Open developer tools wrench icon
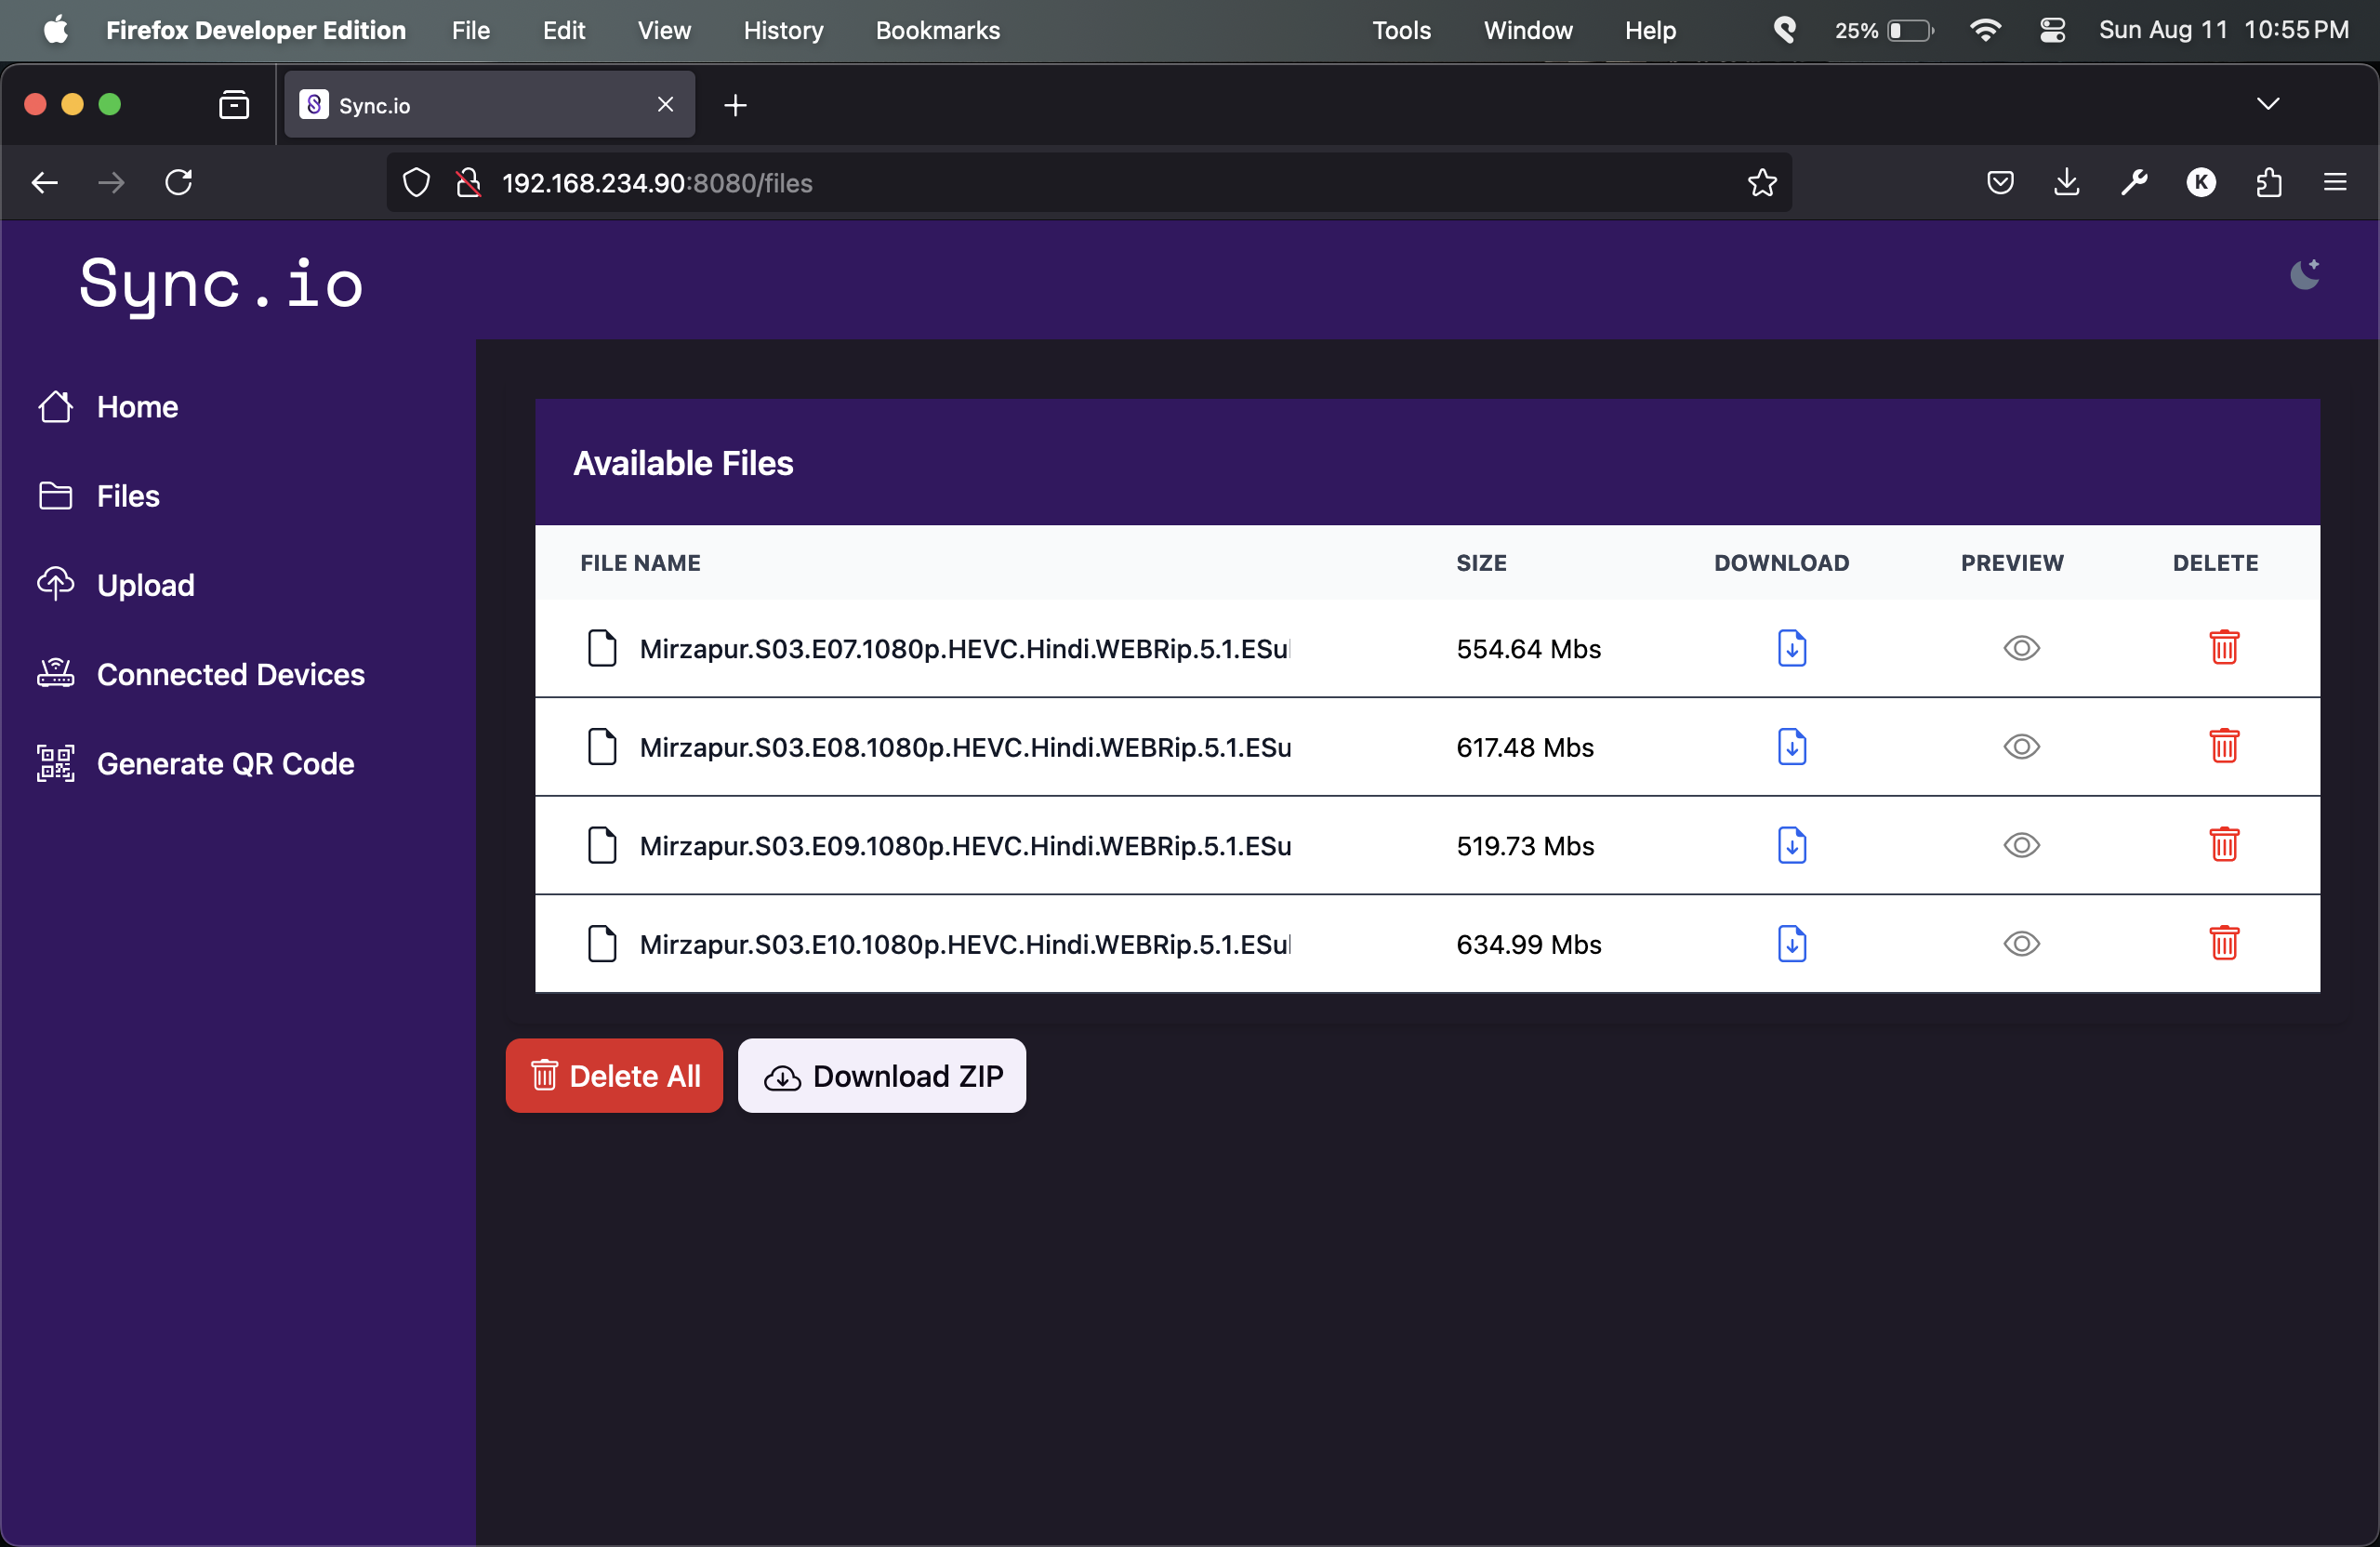The width and height of the screenshot is (2380, 1547). coord(2134,182)
